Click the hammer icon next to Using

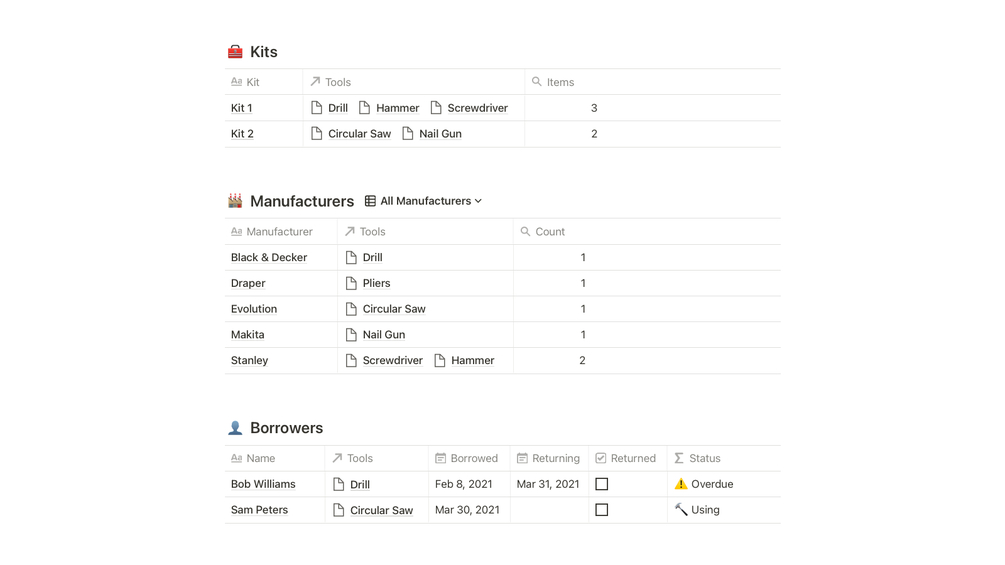681,510
